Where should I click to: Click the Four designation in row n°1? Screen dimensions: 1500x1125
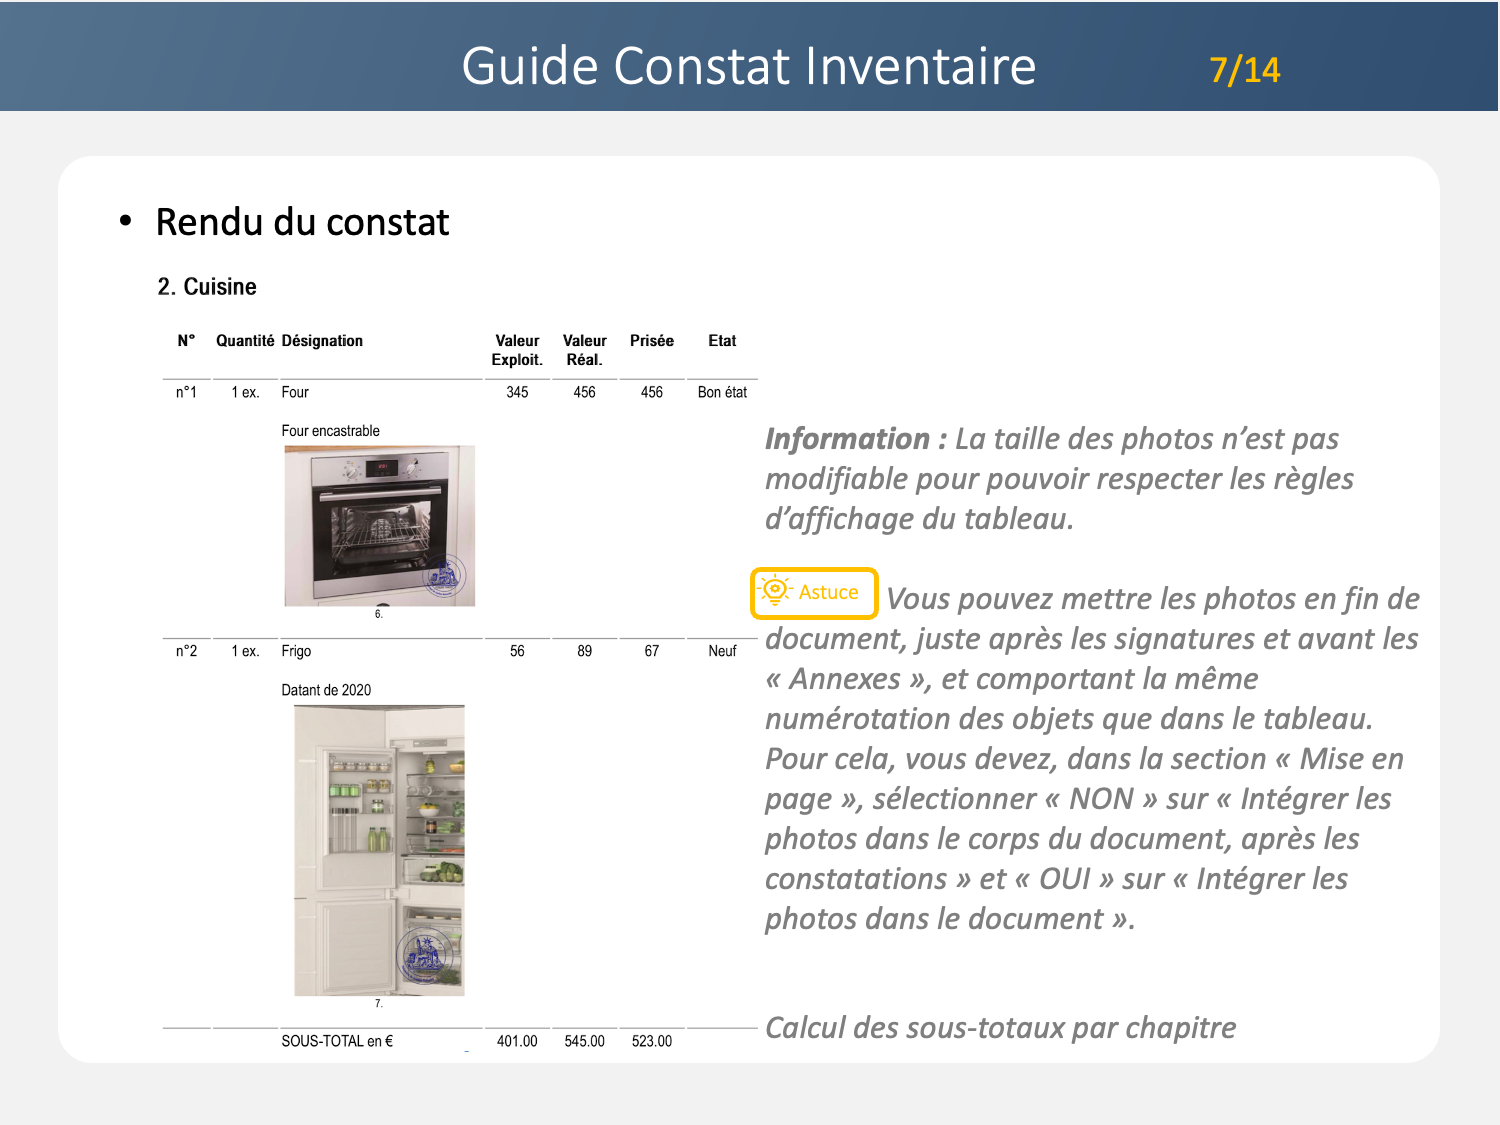295,392
